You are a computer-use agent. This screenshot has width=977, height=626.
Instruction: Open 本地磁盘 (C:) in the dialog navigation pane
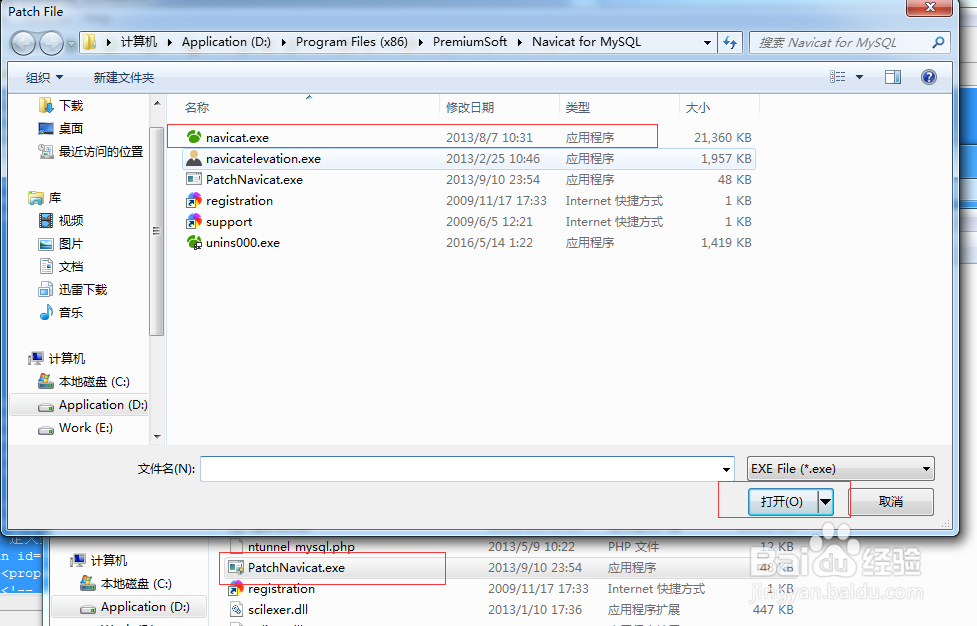click(93, 382)
